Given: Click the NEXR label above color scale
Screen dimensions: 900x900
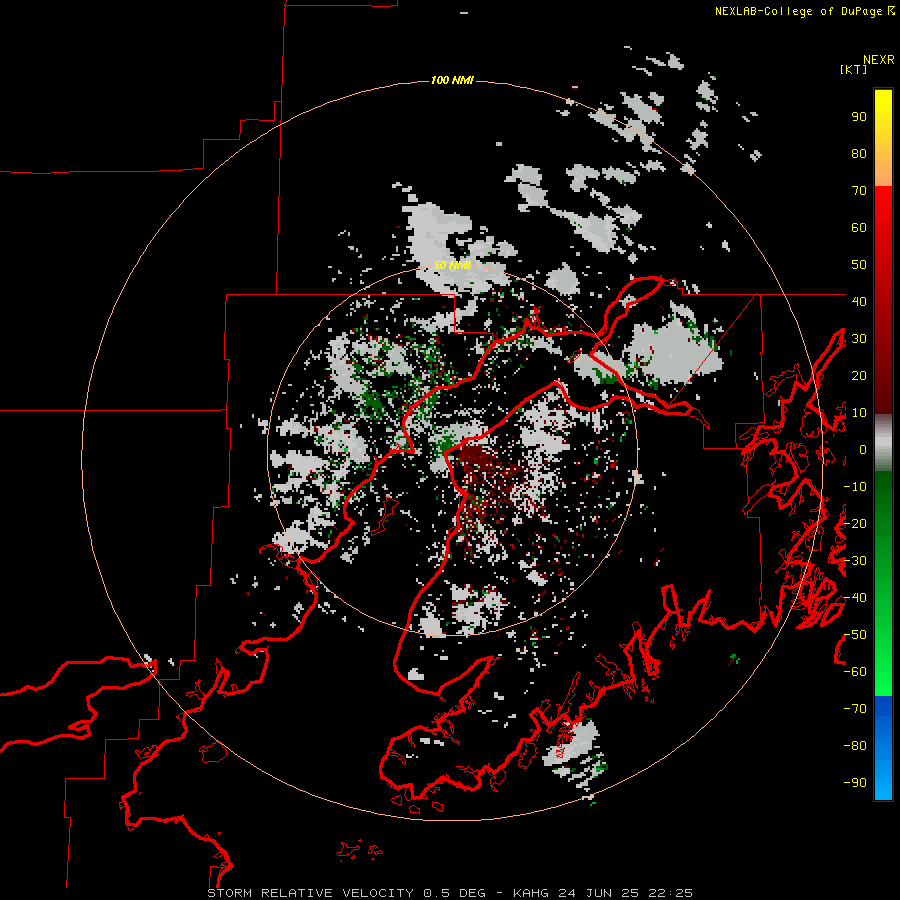Looking at the screenshot, I should coord(879,60).
